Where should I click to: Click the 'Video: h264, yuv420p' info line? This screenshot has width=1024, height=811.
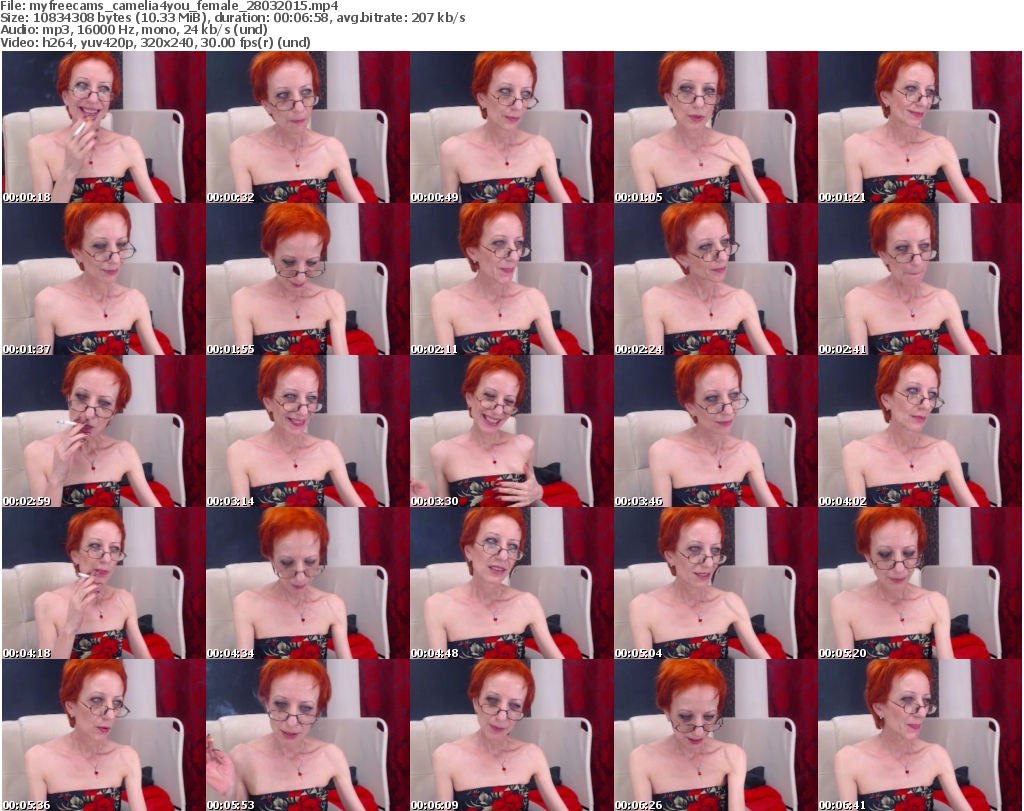[x=155, y=42]
